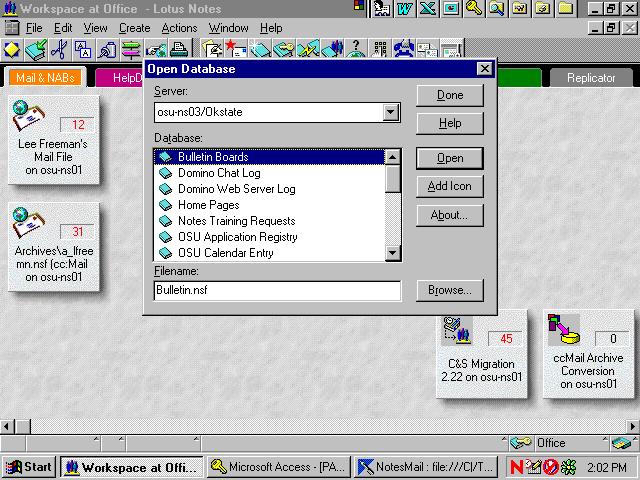Close the Open Database dialog

pos(484,69)
